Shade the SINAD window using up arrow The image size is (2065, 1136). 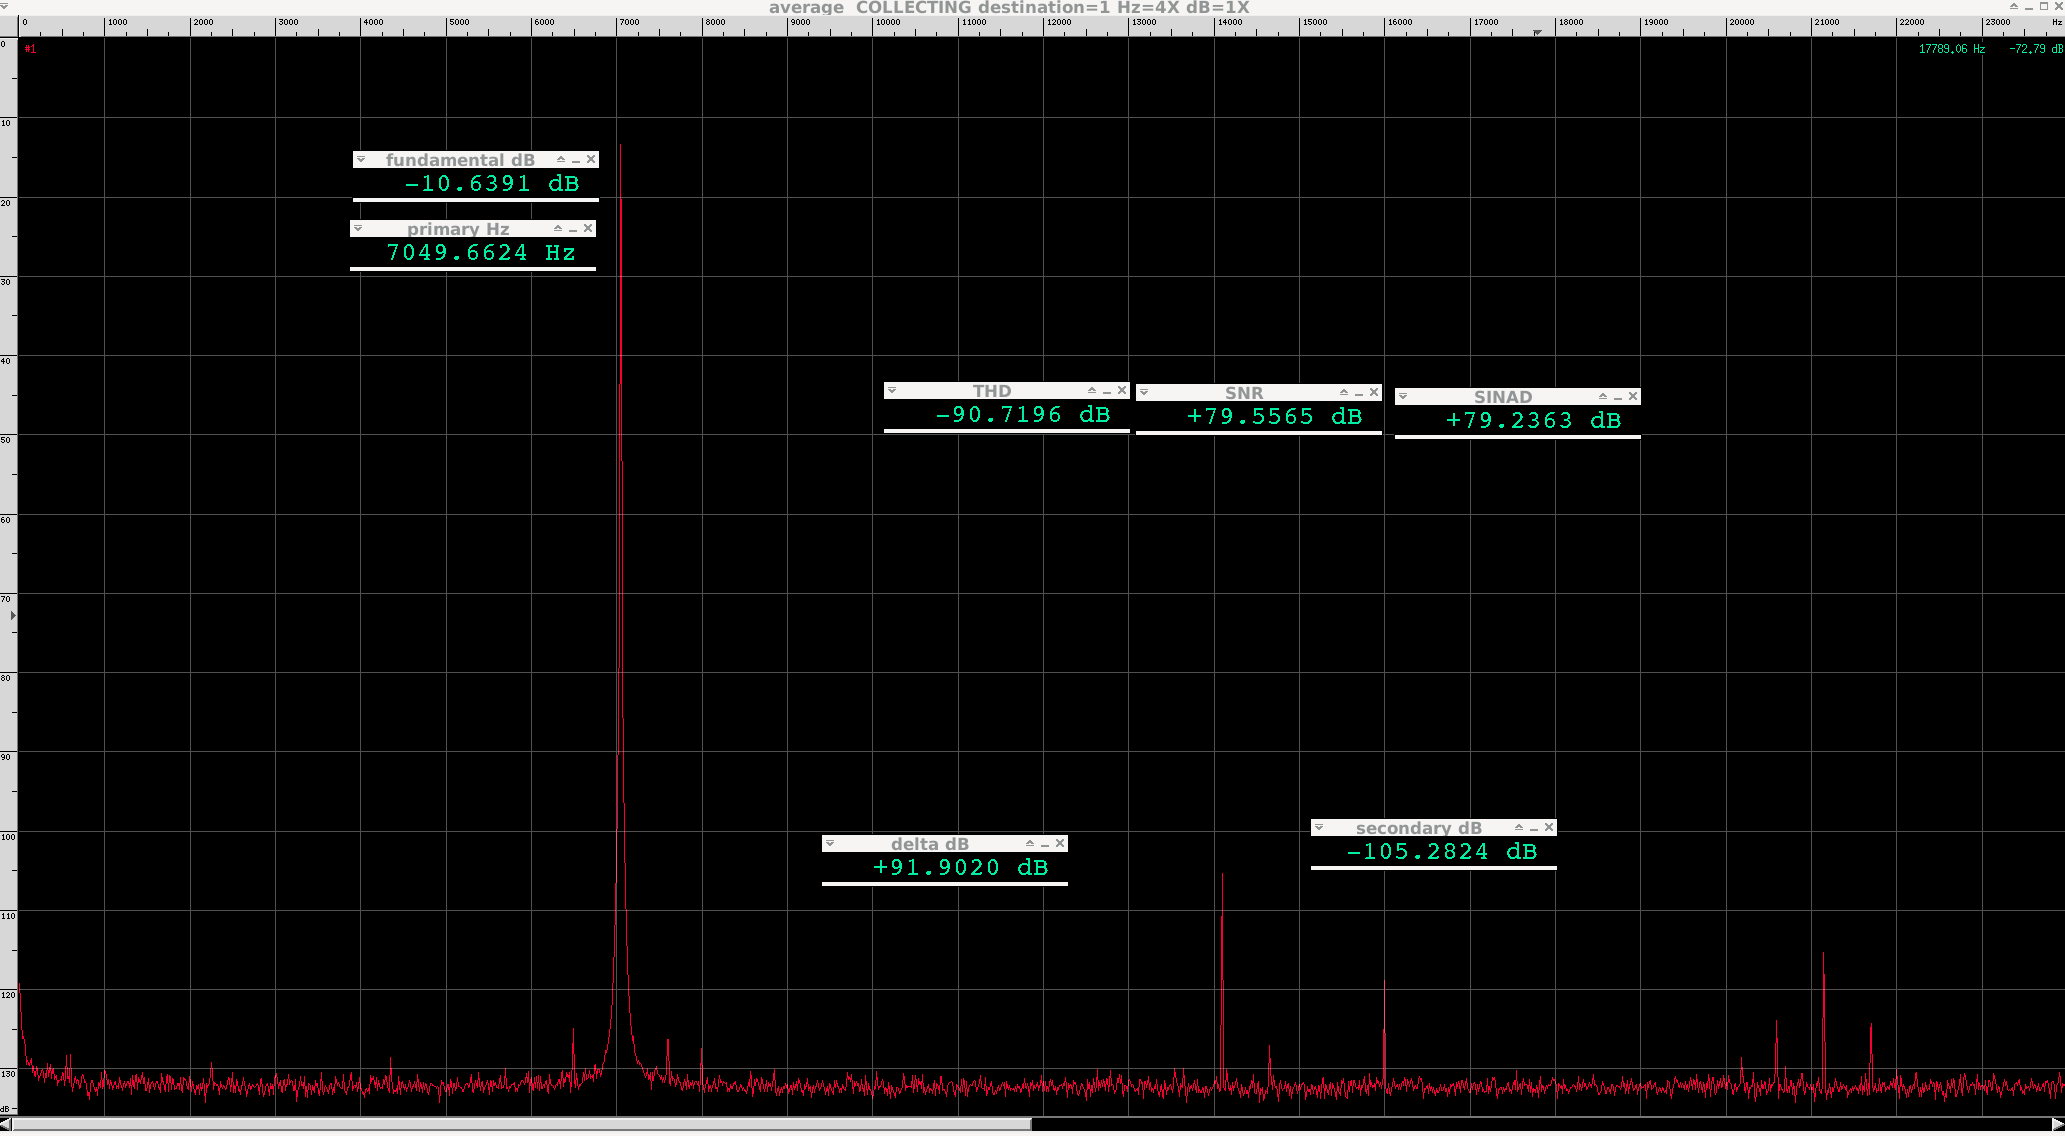click(1603, 397)
